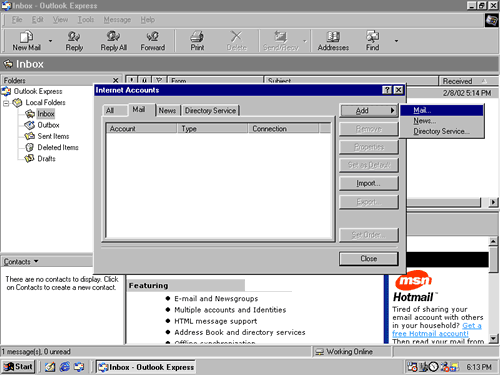The width and height of the screenshot is (500, 375).
Task: Select the Outbox folder in tree
Action: tap(48, 125)
